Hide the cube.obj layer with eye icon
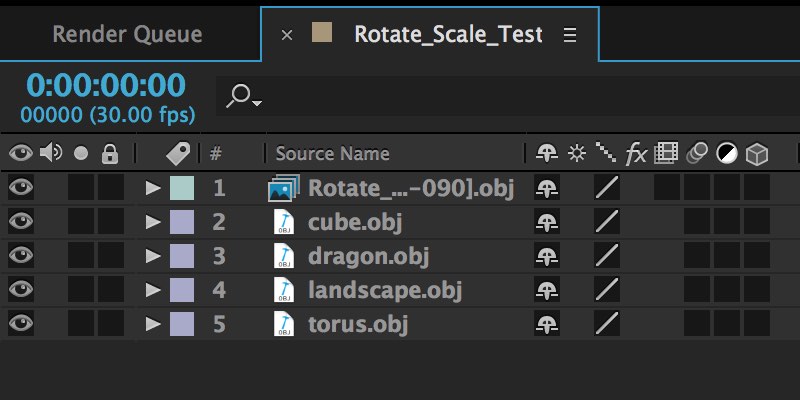 click(20, 221)
